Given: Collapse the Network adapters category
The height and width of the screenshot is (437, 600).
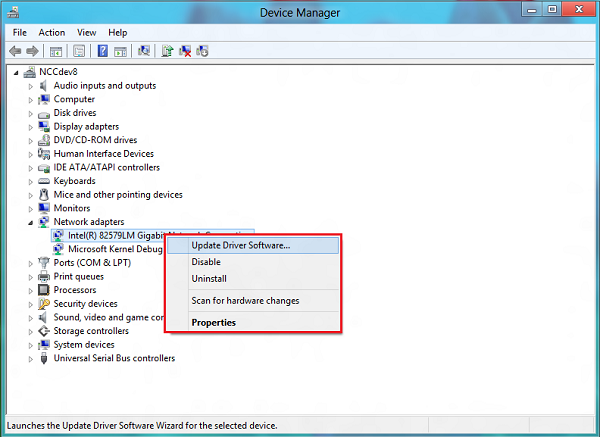Looking at the screenshot, I should click(x=30, y=222).
